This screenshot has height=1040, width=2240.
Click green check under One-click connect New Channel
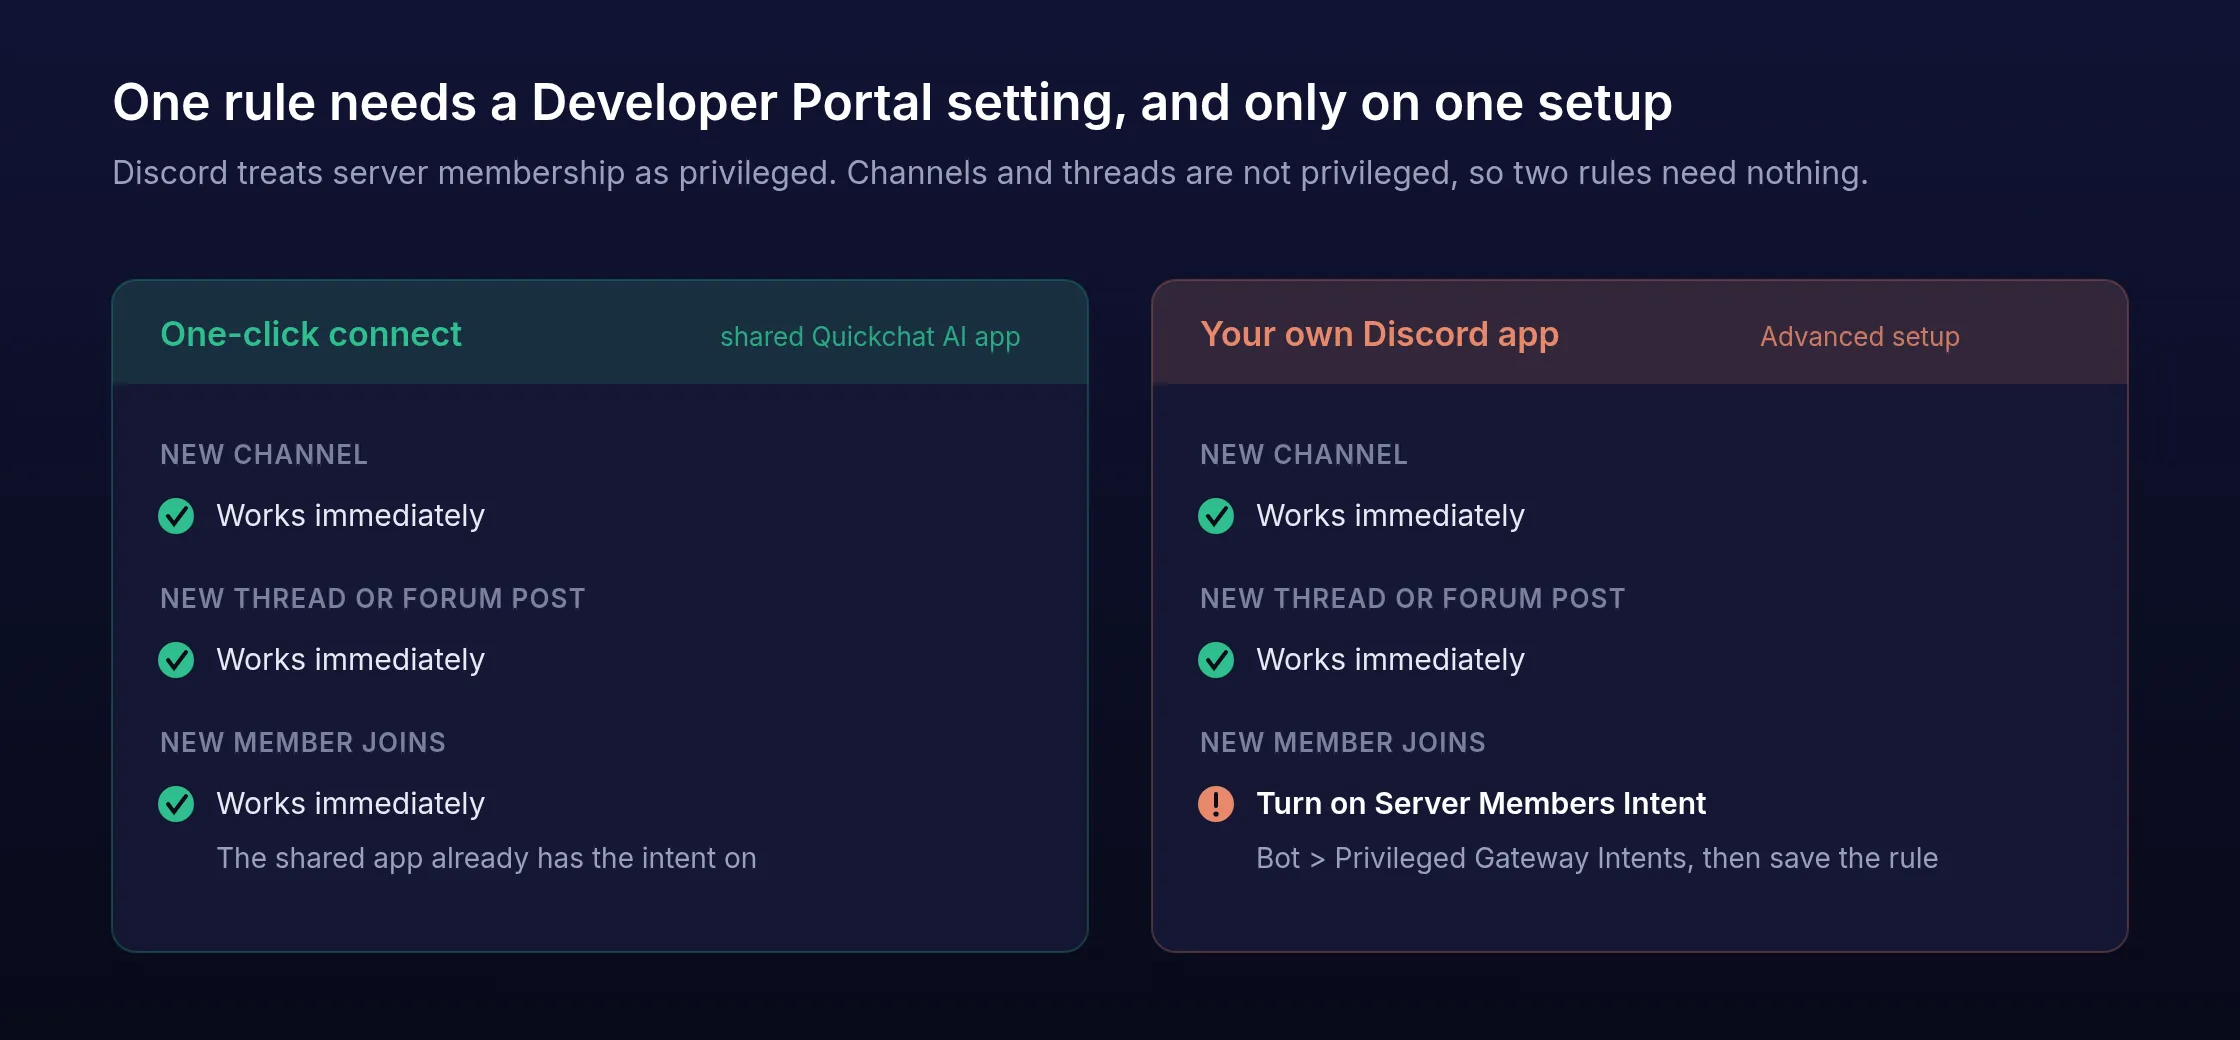click(176, 516)
